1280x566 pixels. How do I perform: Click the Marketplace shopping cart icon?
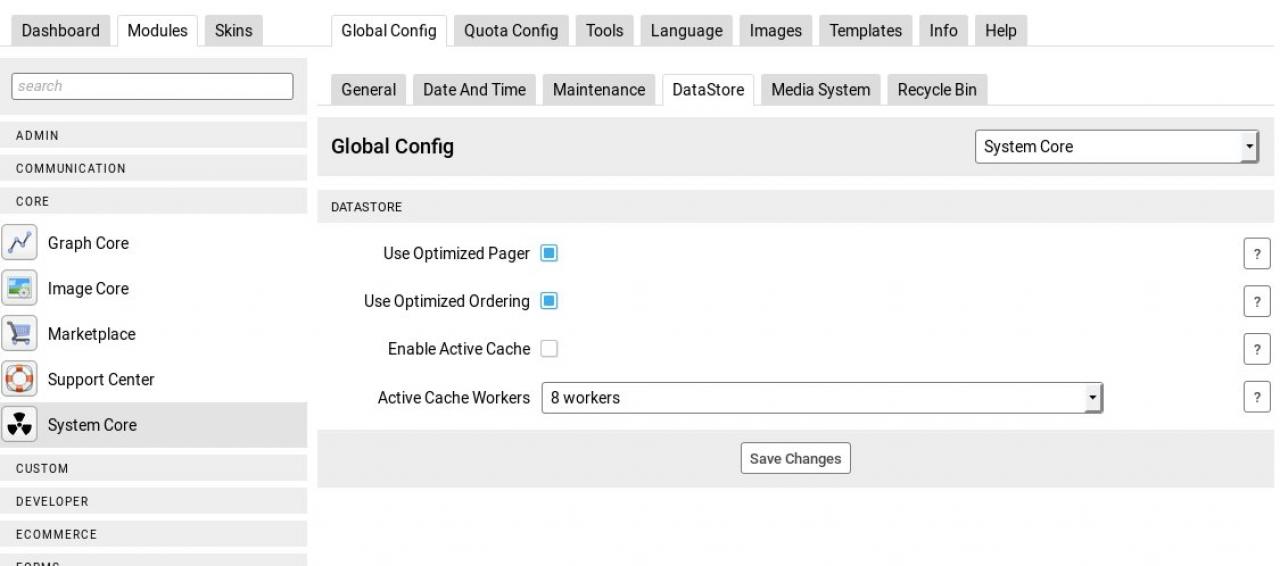[18, 334]
